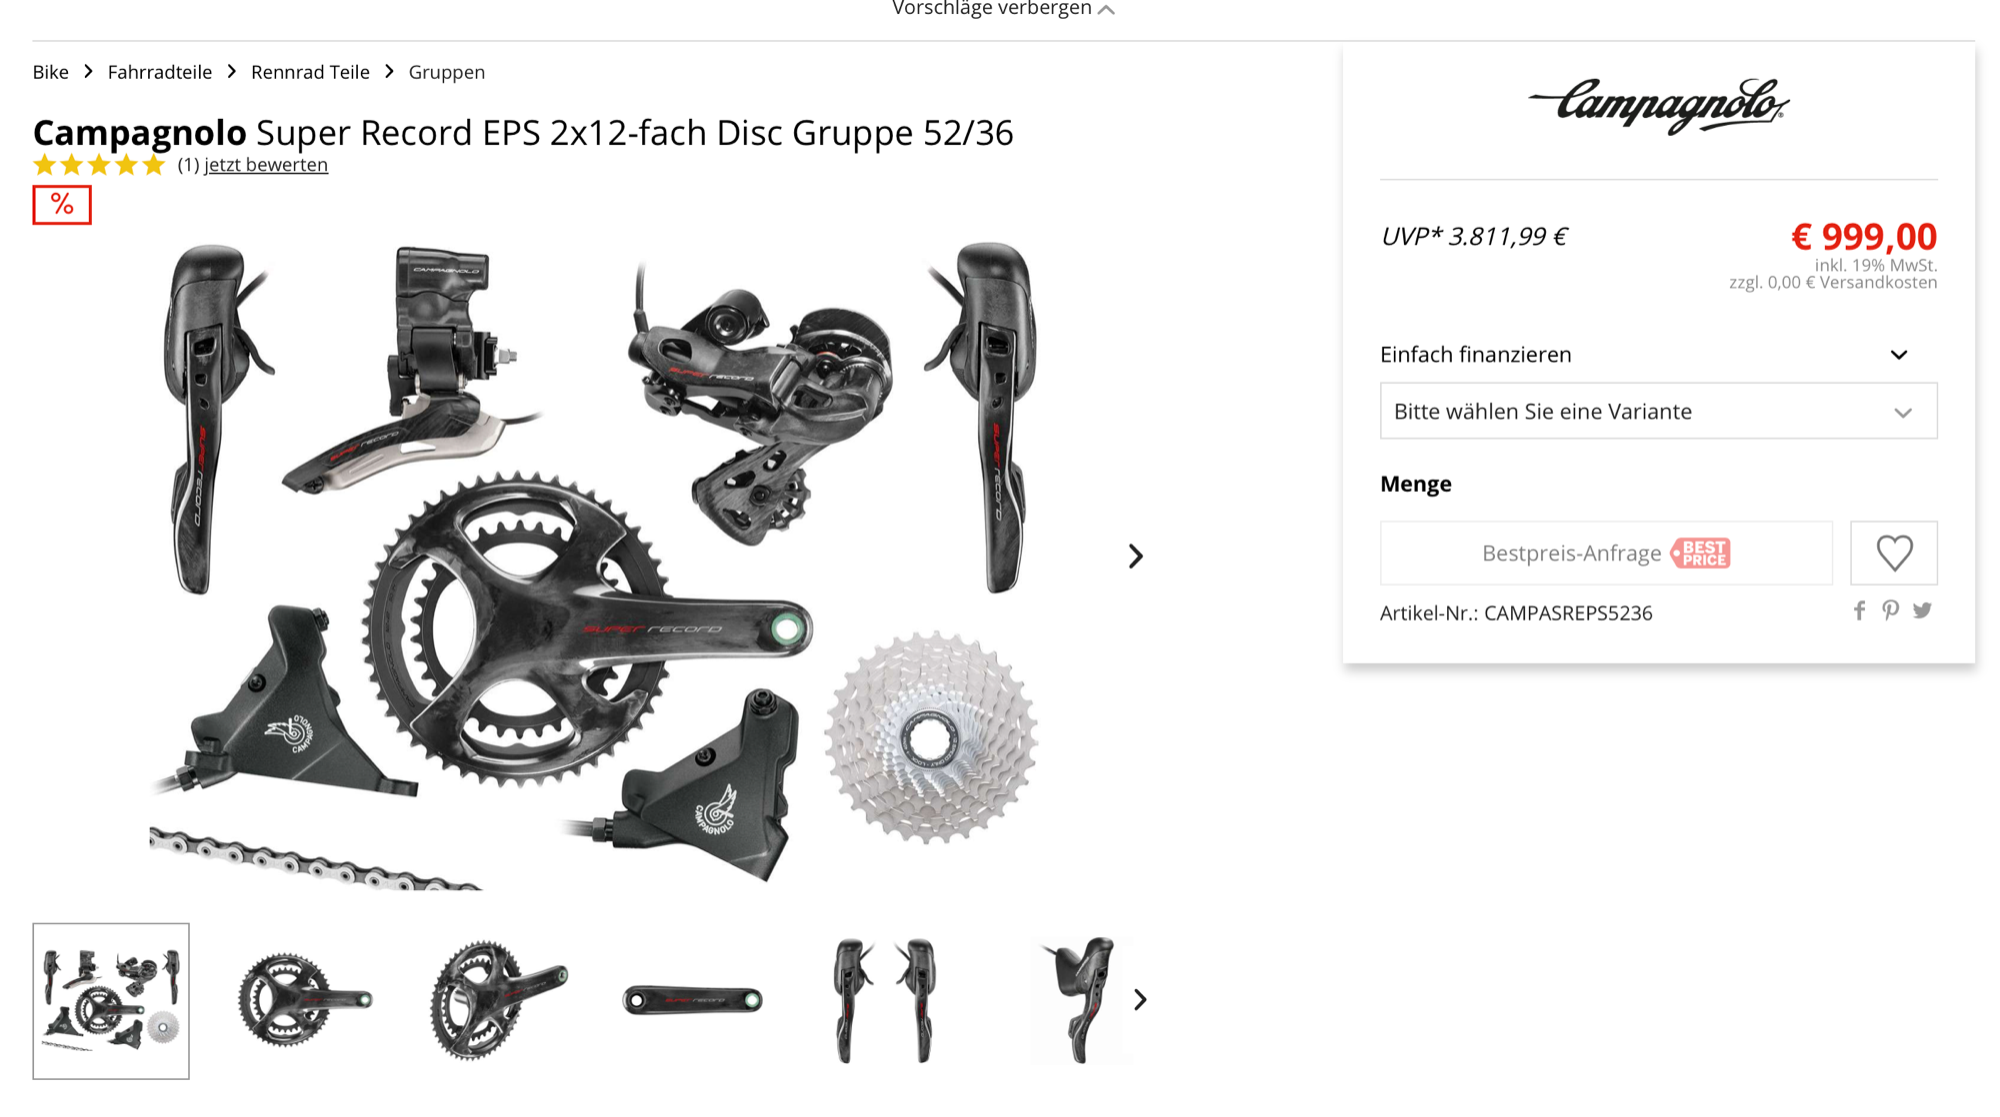Navigate to Rennrad Teile breadcrumb

pyautogui.click(x=310, y=72)
